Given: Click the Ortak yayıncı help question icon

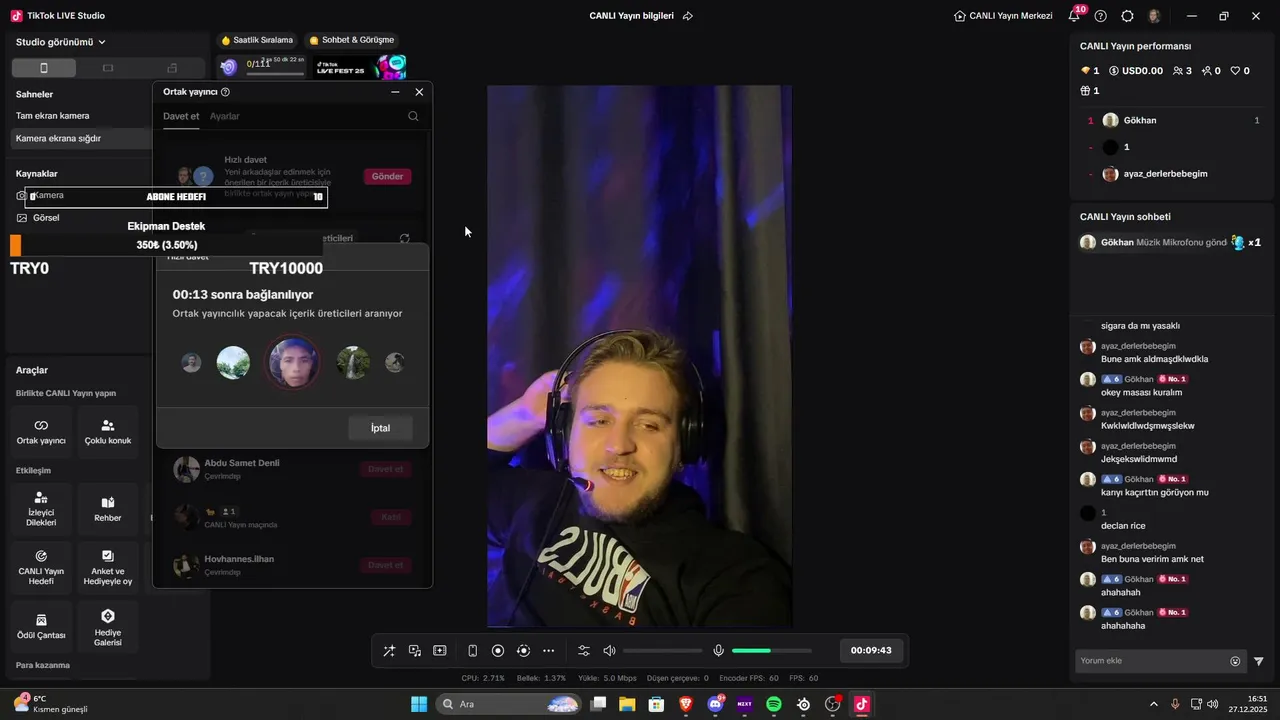Looking at the screenshot, I should point(225,92).
